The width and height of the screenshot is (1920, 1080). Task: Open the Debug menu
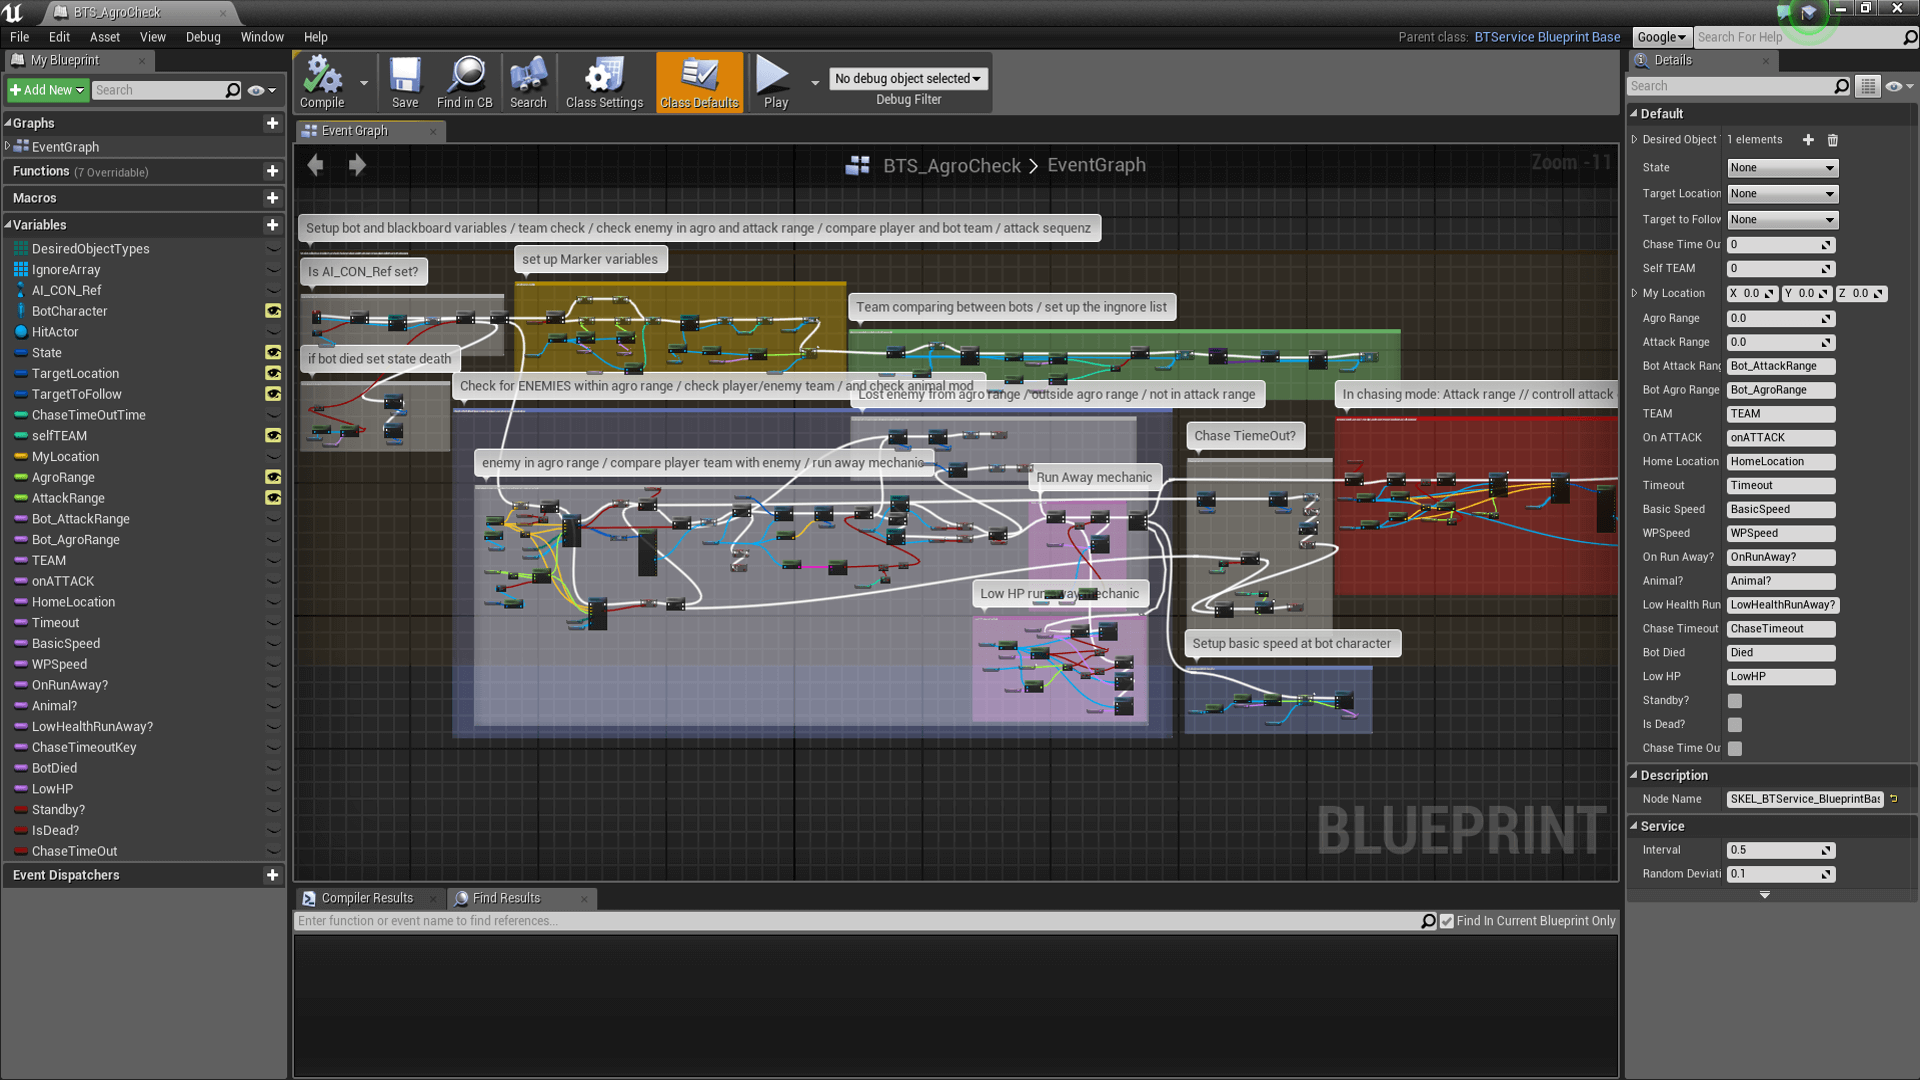tap(203, 37)
